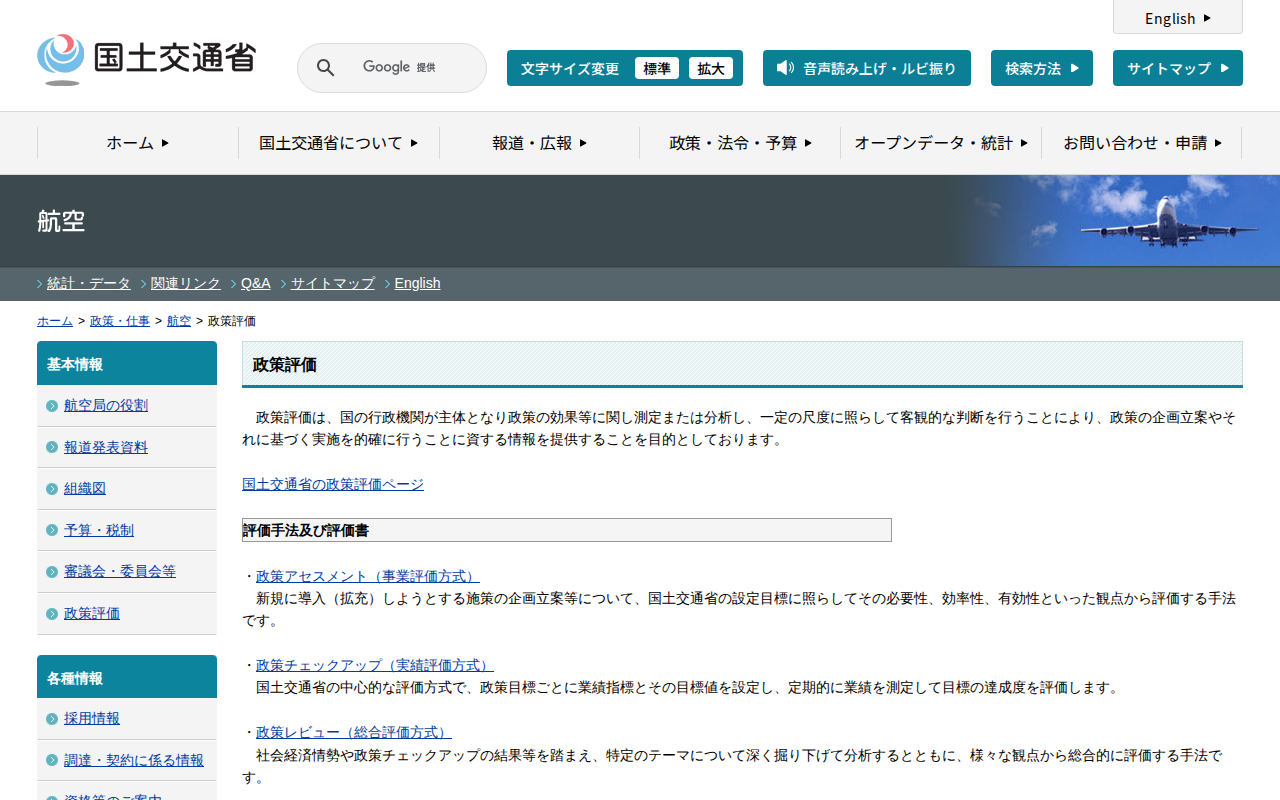Open 政策アセスメント（事業評価方式） link
The image size is (1280, 800).
(367, 576)
